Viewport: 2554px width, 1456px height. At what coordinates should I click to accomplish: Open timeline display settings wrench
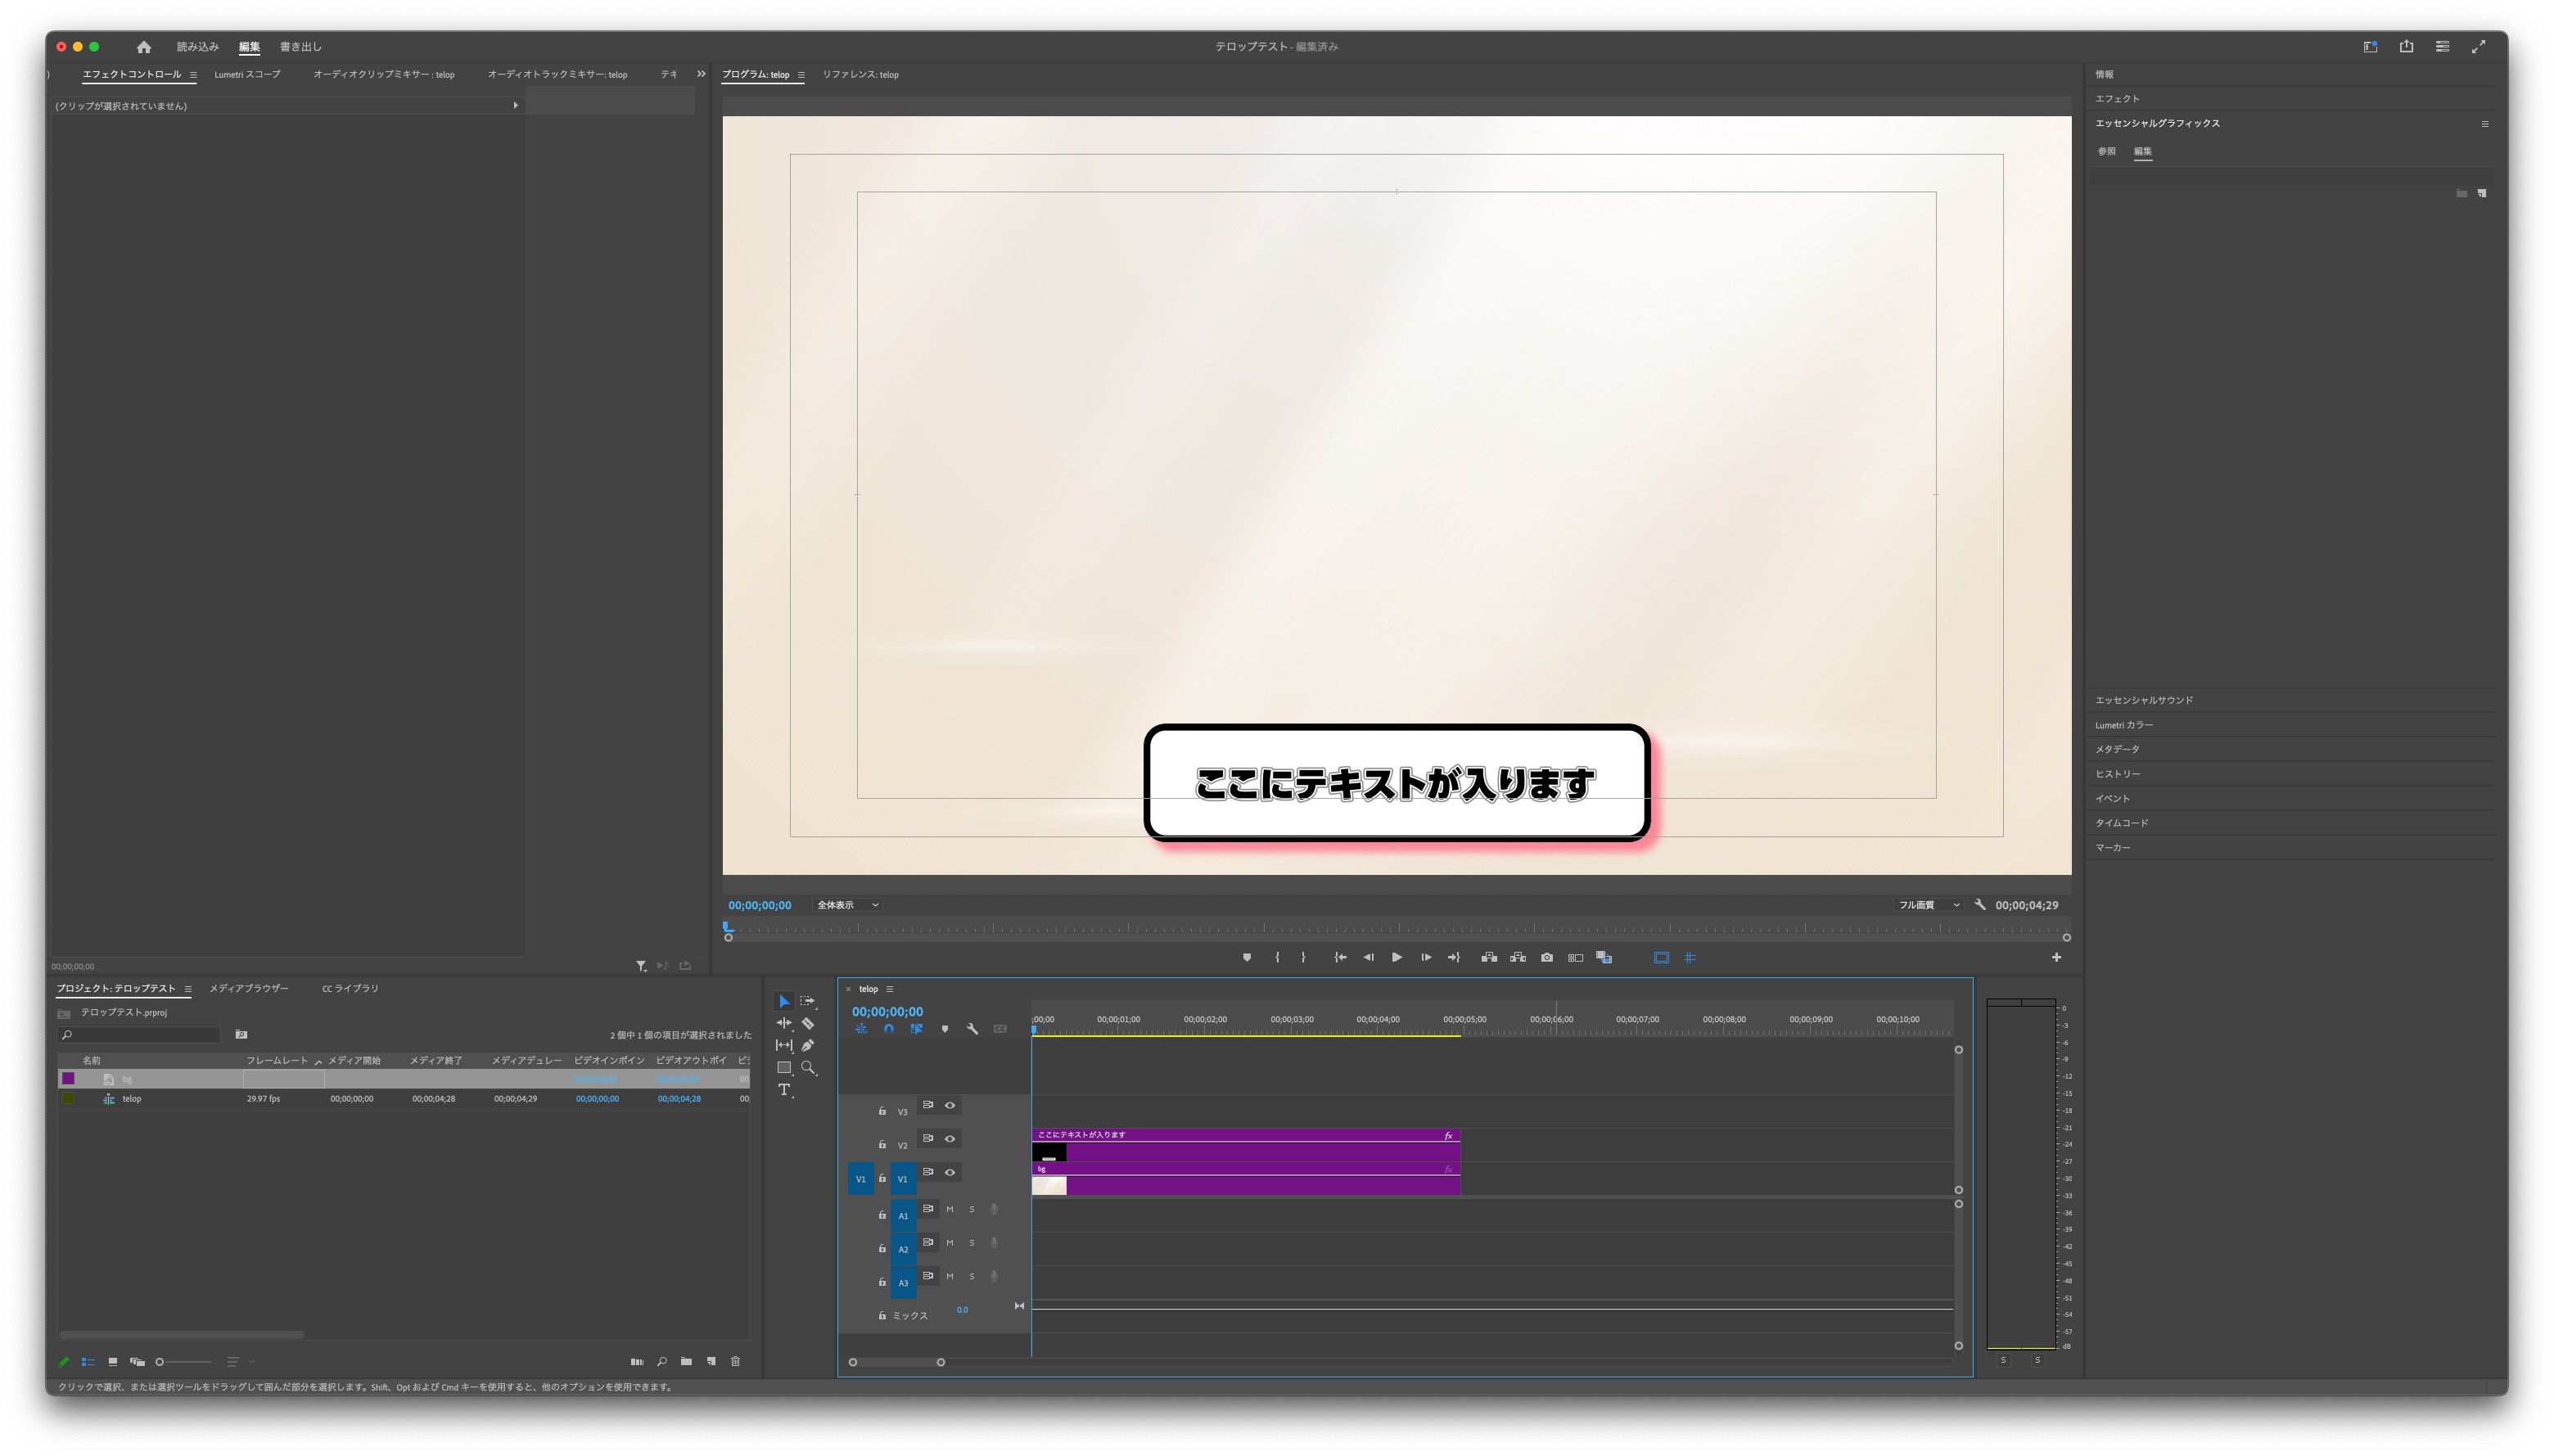(x=972, y=1029)
